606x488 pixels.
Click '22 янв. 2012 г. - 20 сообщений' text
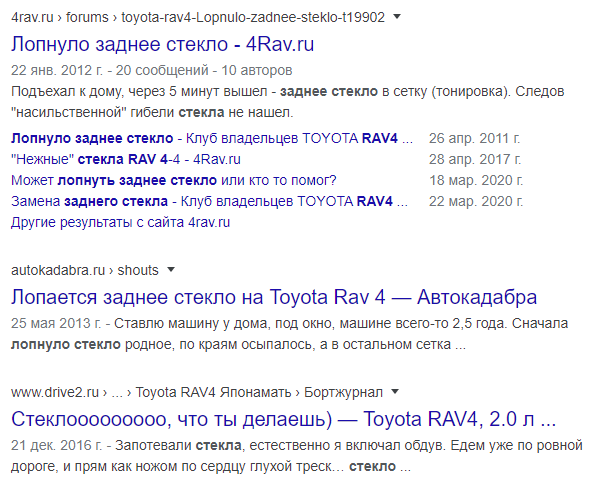(110, 70)
